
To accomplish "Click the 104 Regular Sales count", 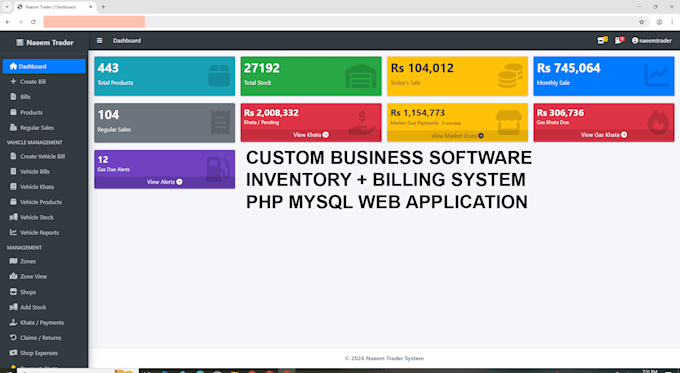I will coord(108,115).
